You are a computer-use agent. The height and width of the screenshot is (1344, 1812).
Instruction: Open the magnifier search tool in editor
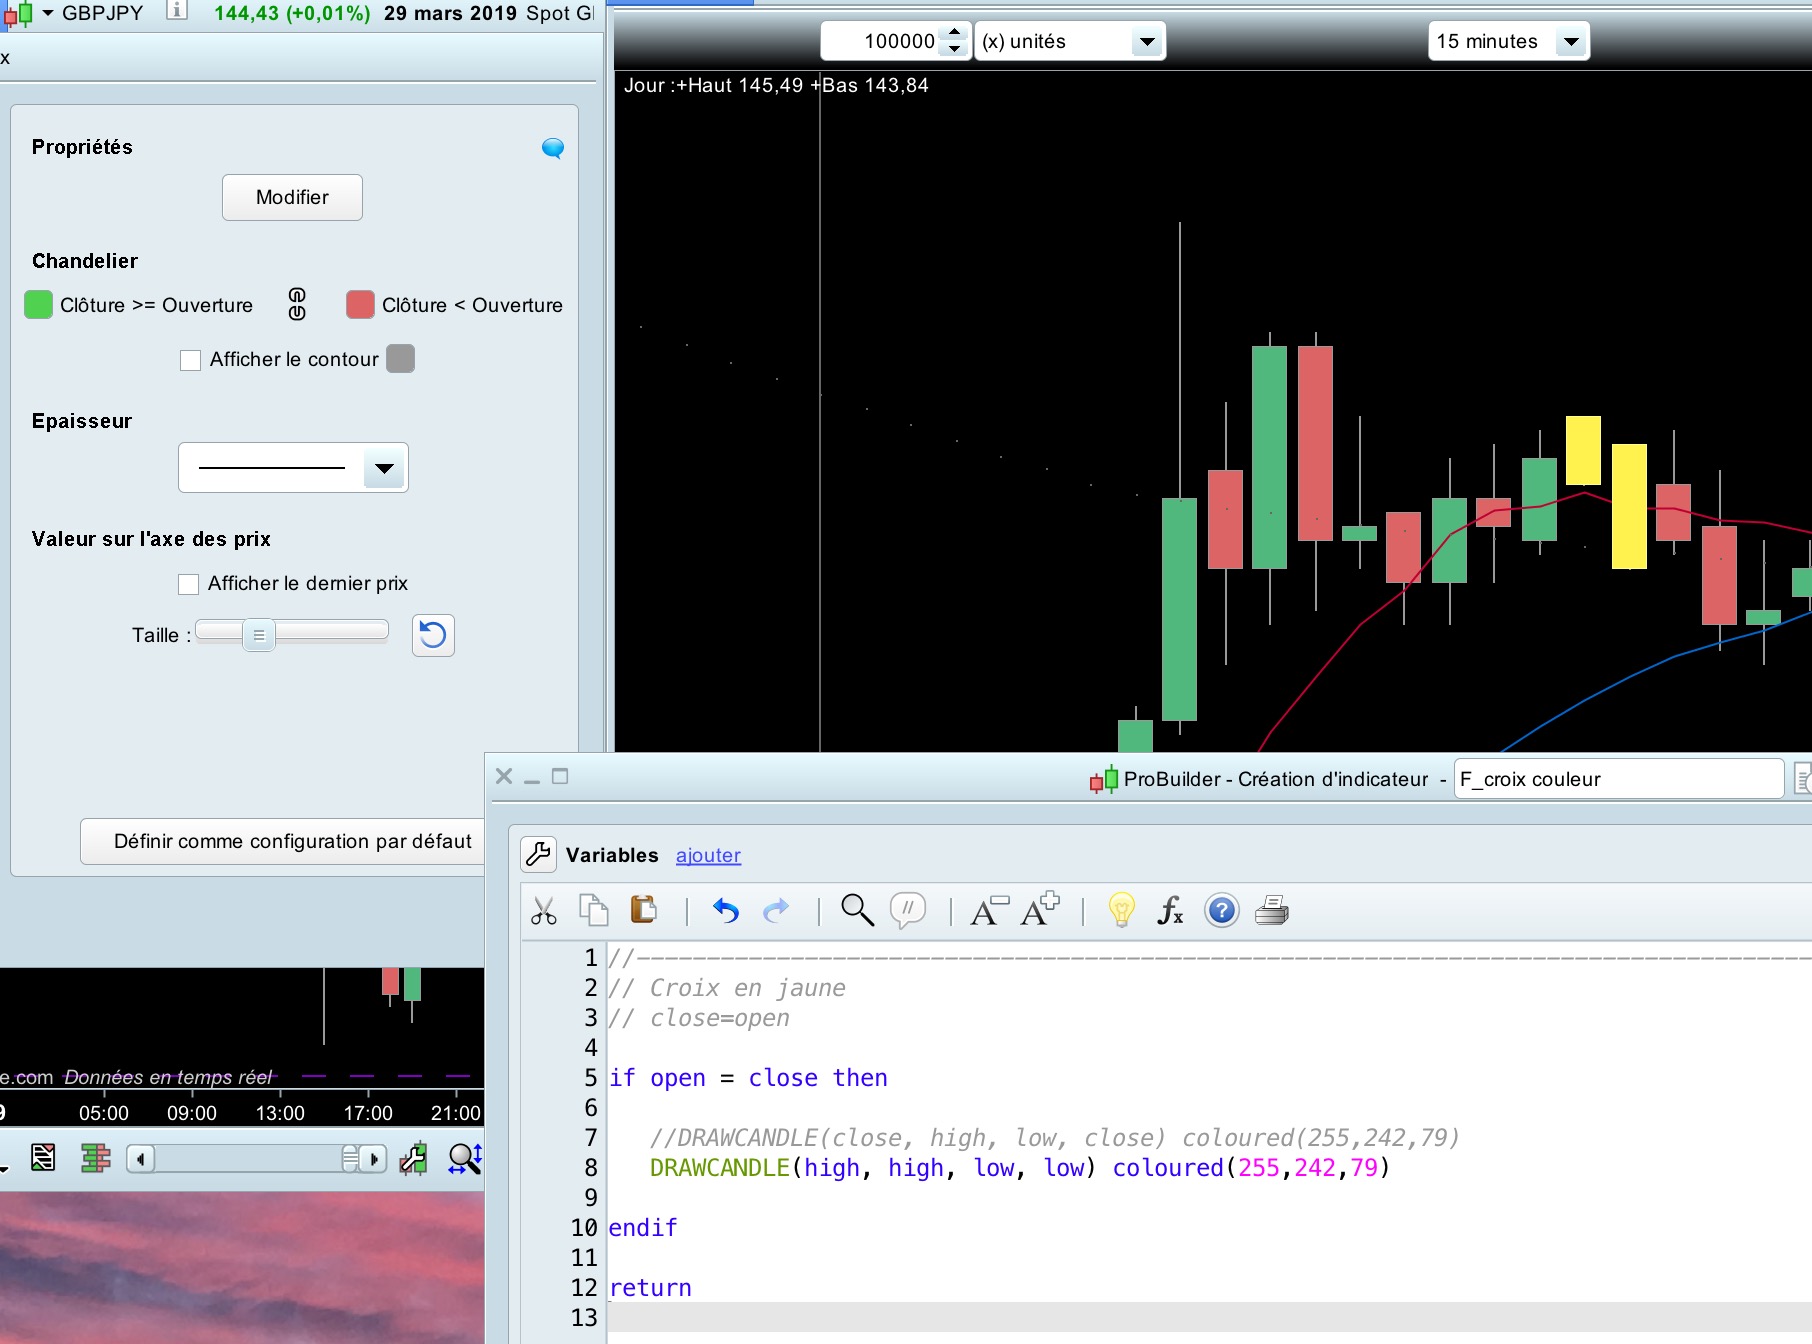coord(857,911)
